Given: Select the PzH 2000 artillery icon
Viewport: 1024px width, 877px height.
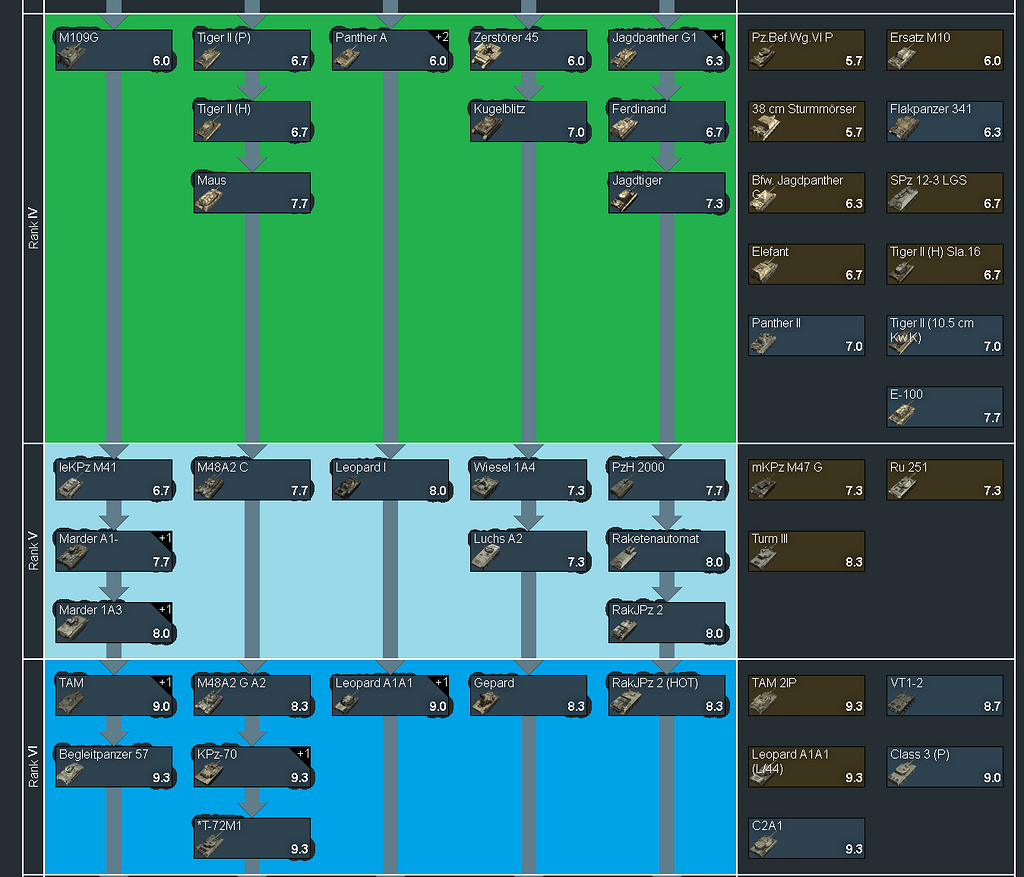Looking at the screenshot, I should [x=668, y=479].
